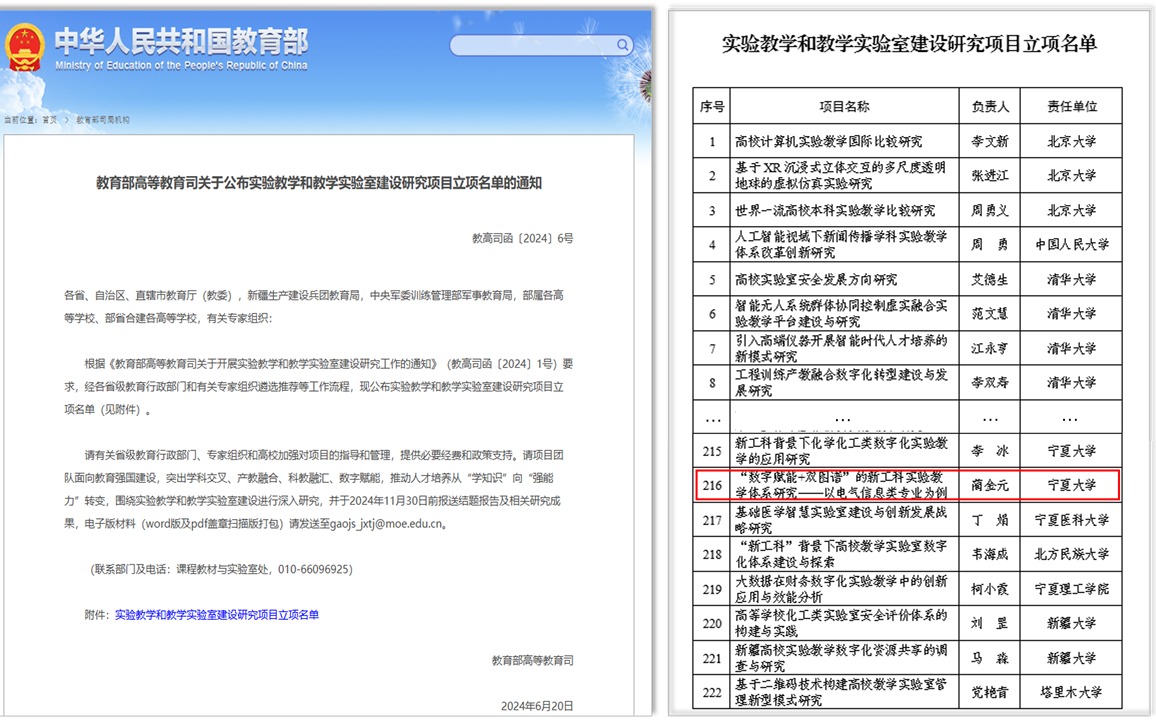Click project 高校计算机实验教学国际比较研究 in row 1
Viewport: 1156px width, 720px height.
click(x=828, y=142)
